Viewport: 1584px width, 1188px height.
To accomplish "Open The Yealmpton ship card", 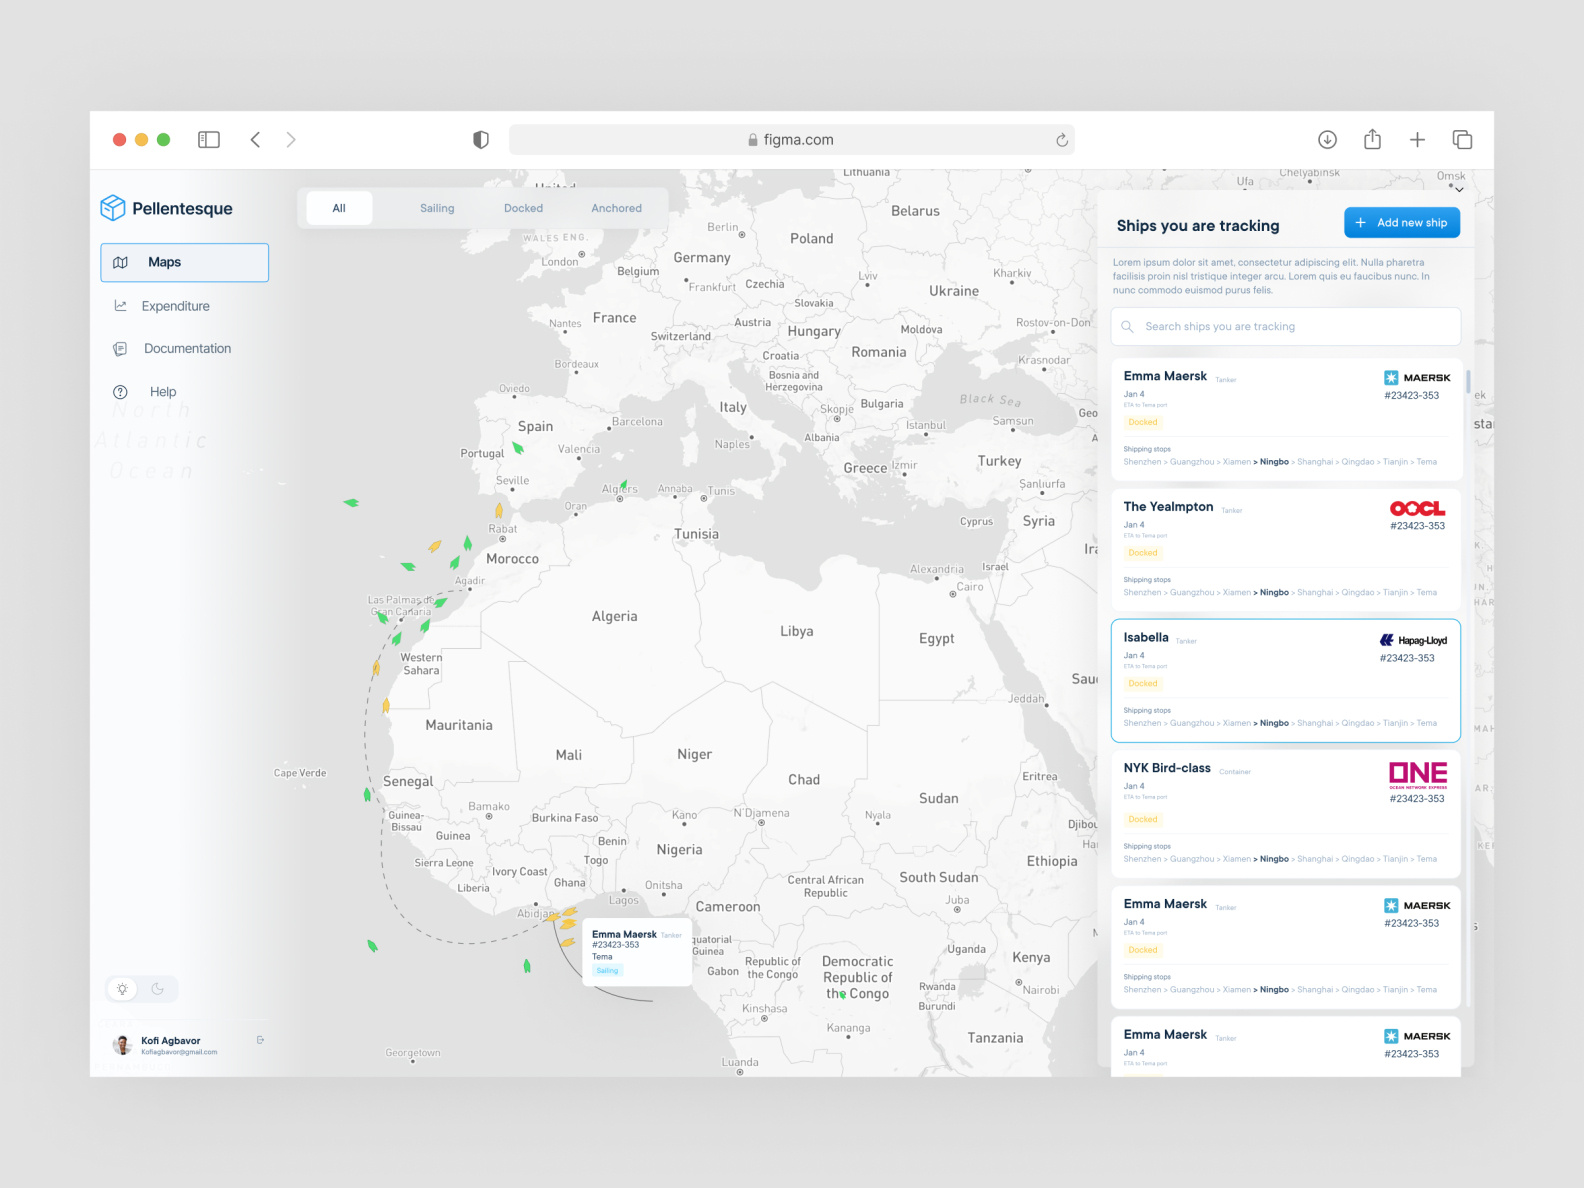I will [x=1286, y=550].
